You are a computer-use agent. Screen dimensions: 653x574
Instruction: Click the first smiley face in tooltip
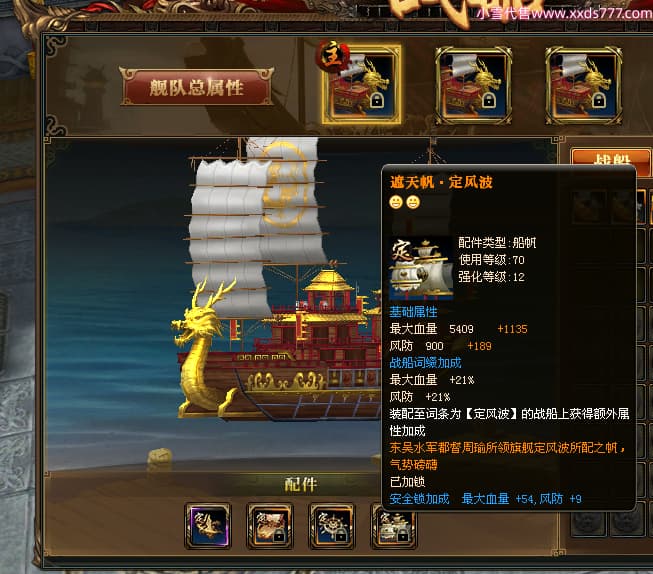coord(396,202)
